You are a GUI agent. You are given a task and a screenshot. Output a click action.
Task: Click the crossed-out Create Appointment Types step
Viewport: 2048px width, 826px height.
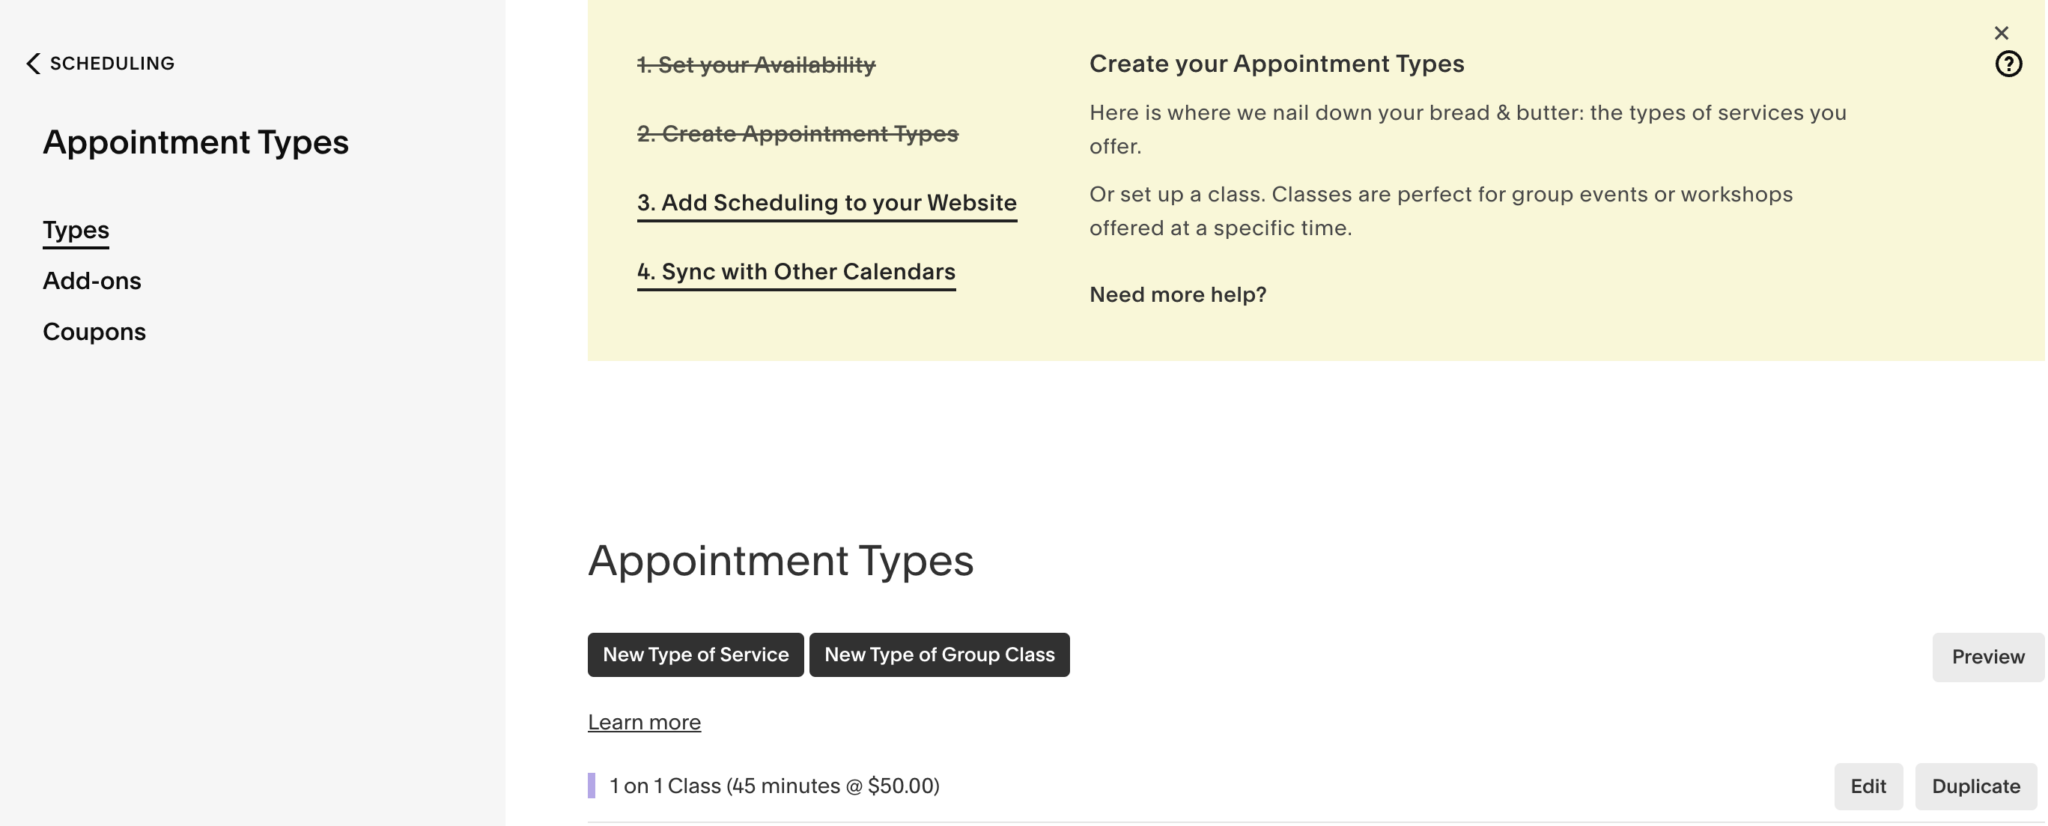point(797,132)
